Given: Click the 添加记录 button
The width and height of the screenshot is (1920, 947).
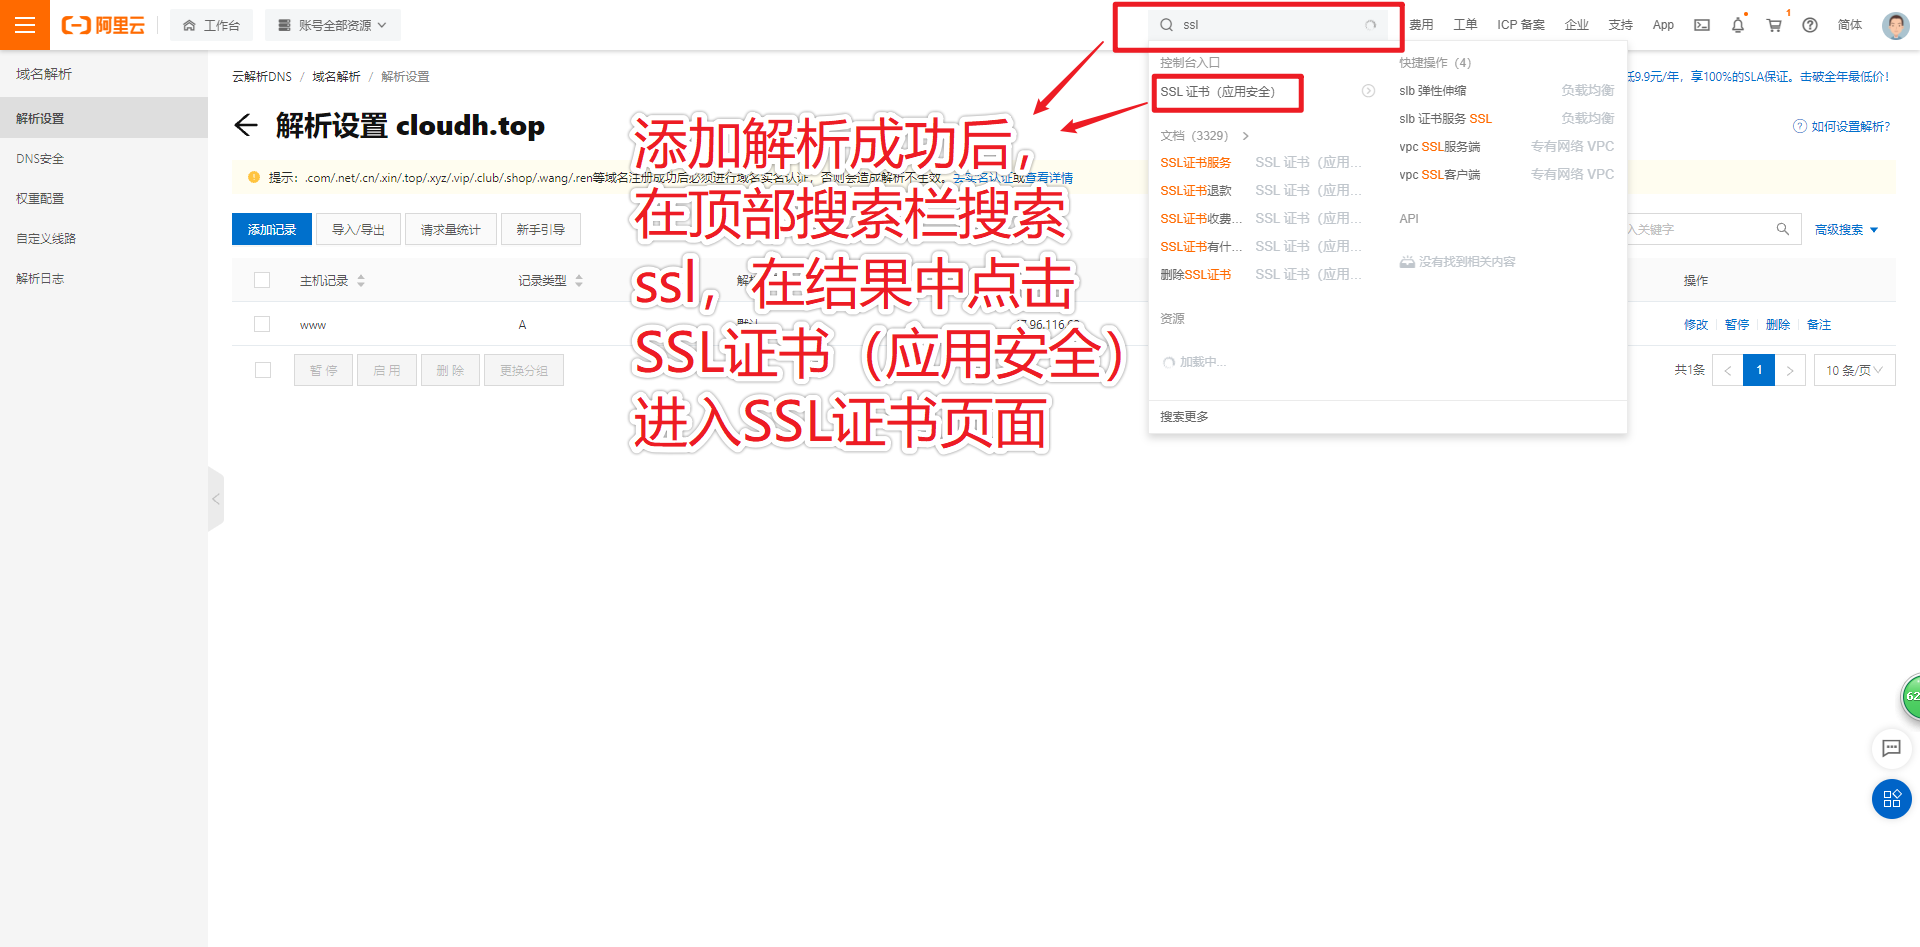Looking at the screenshot, I should [272, 229].
